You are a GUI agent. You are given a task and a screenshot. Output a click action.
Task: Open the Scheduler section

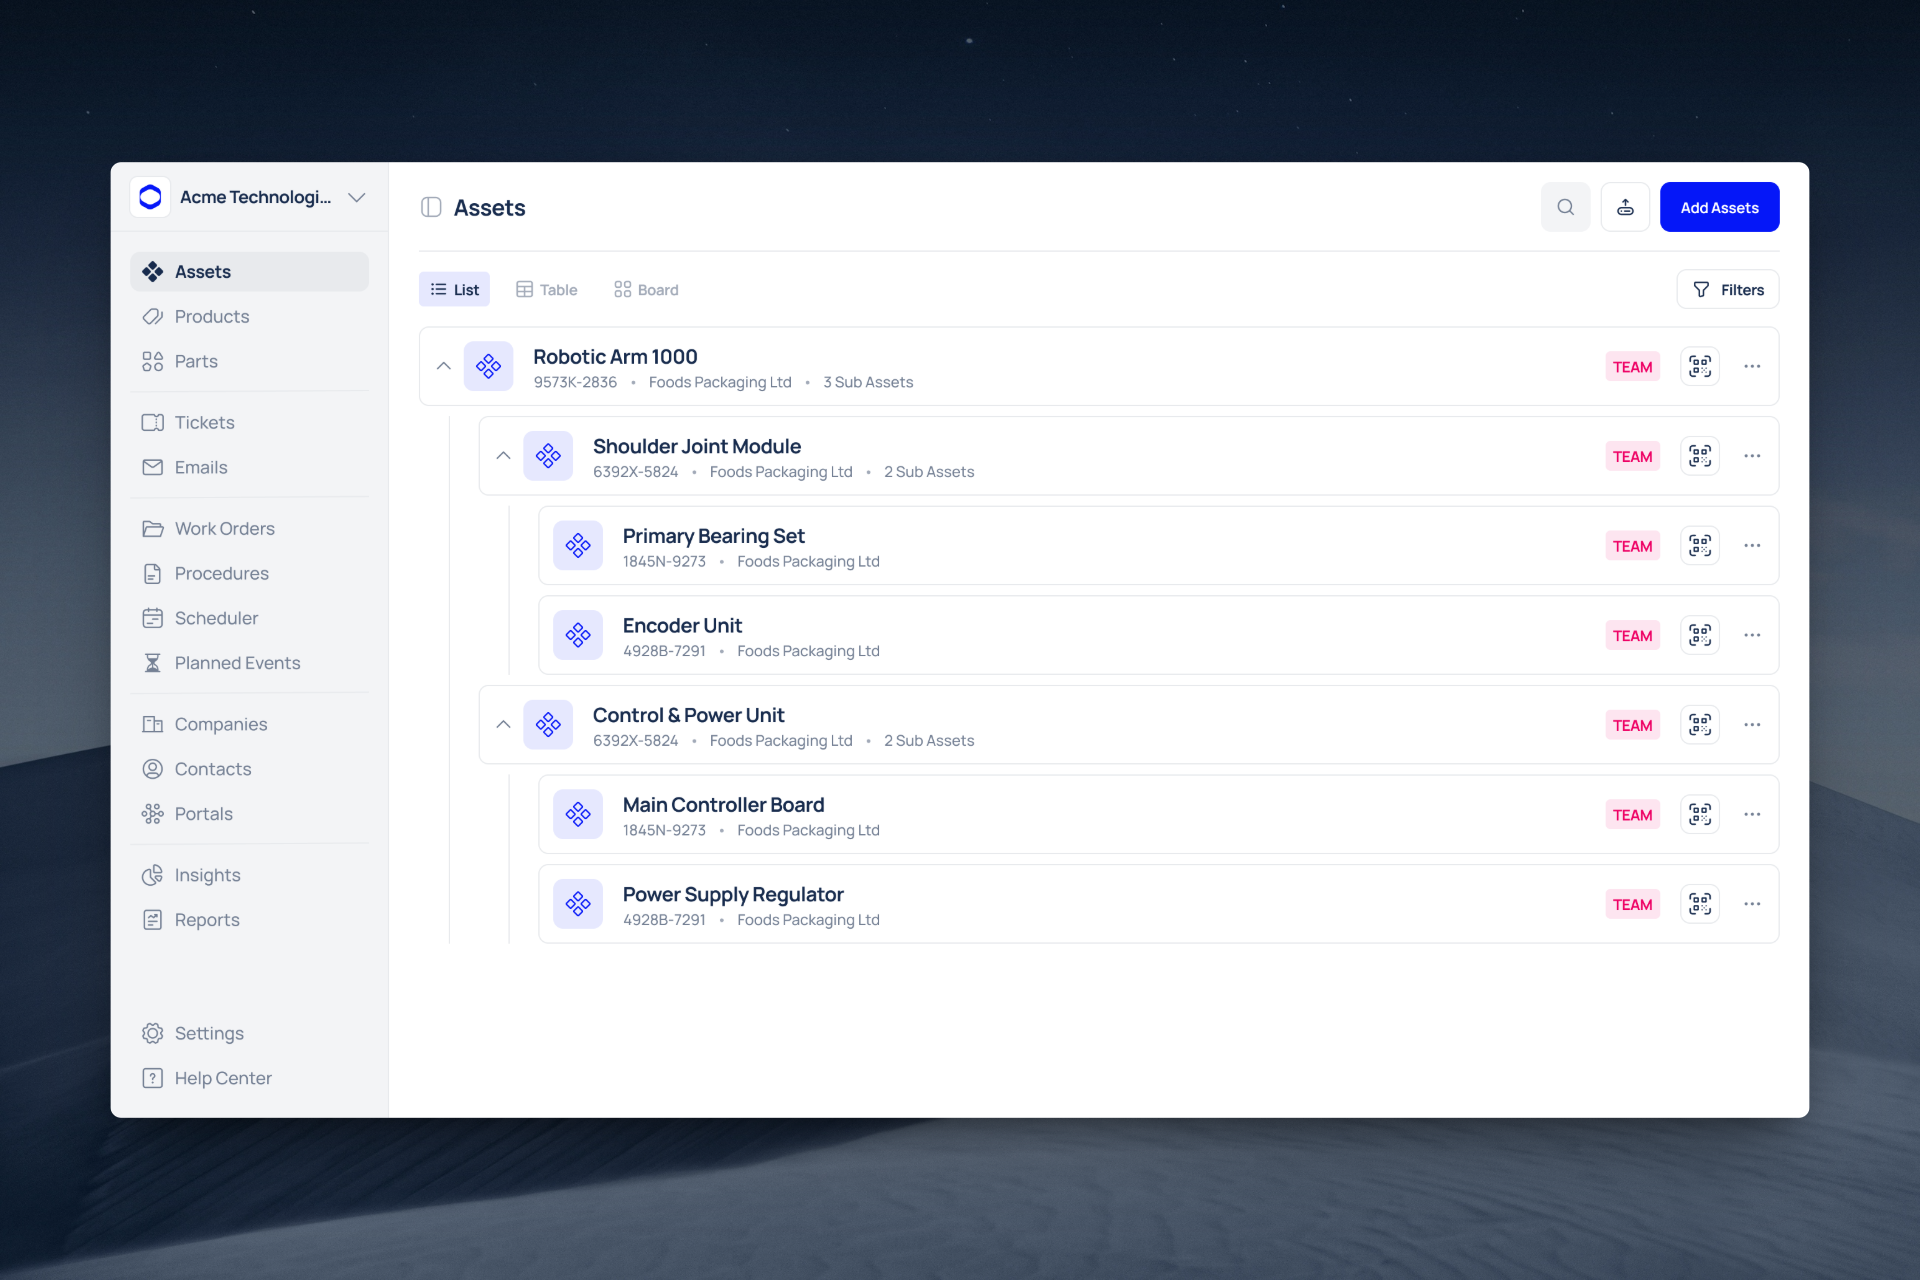pyautogui.click(x=216, y=618)
